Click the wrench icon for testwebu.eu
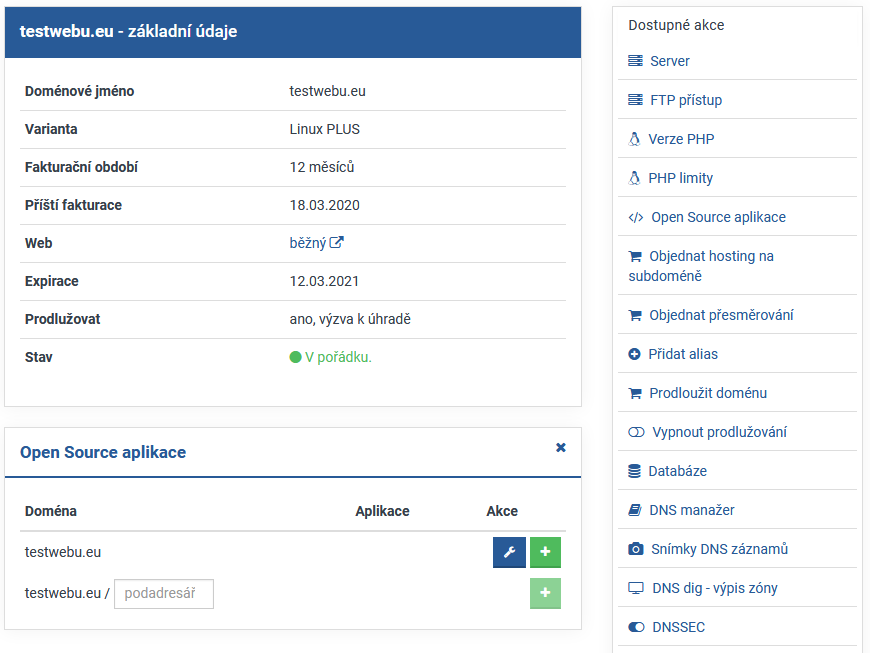 point(509,552)
